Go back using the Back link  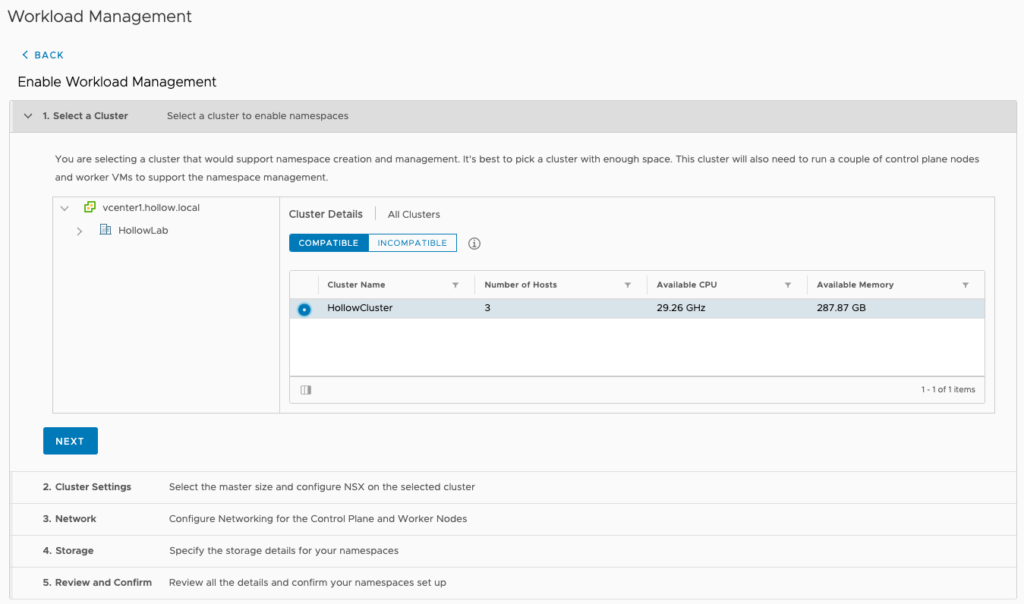pyautogui.click(x=43, y=55)
